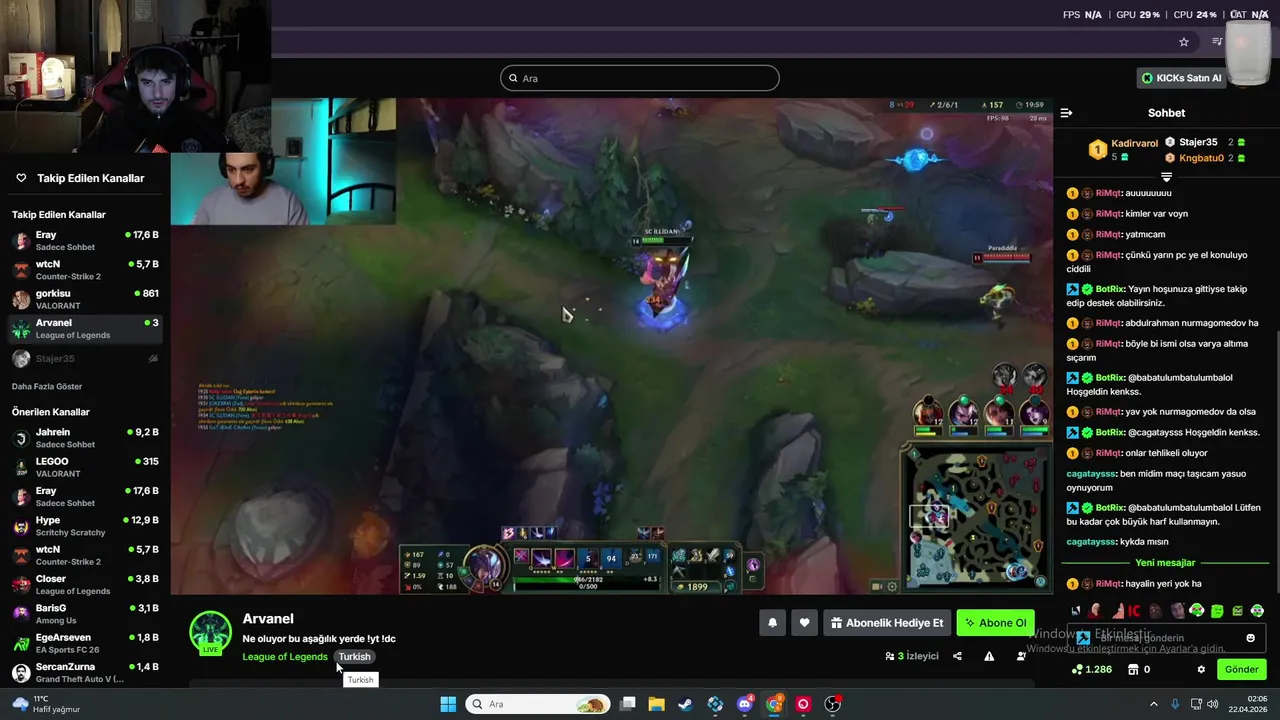The width and height of the screenshot is (1280, 720).
Task: Click the volume icon in the system tray
Action: tap(1212, 704)
